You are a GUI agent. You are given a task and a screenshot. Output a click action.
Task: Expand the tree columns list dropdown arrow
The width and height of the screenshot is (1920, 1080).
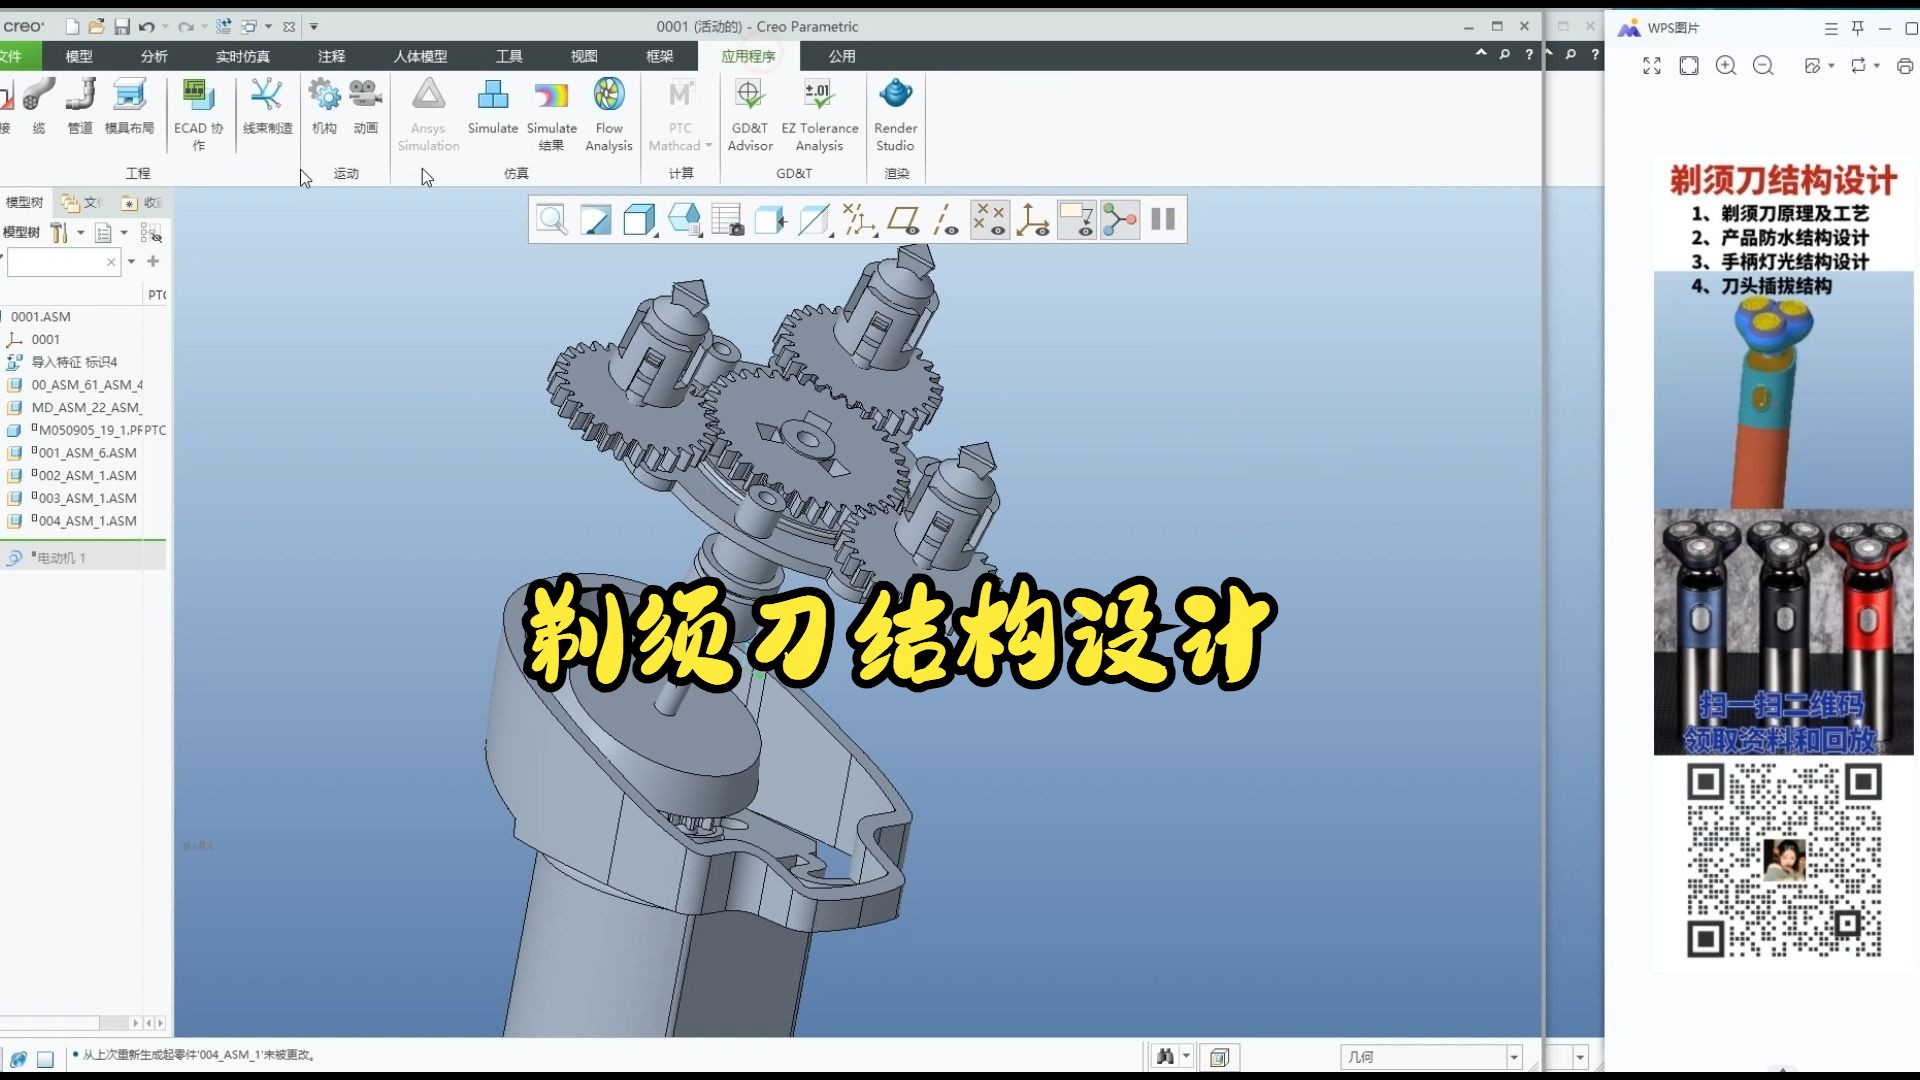click(124, 233)
